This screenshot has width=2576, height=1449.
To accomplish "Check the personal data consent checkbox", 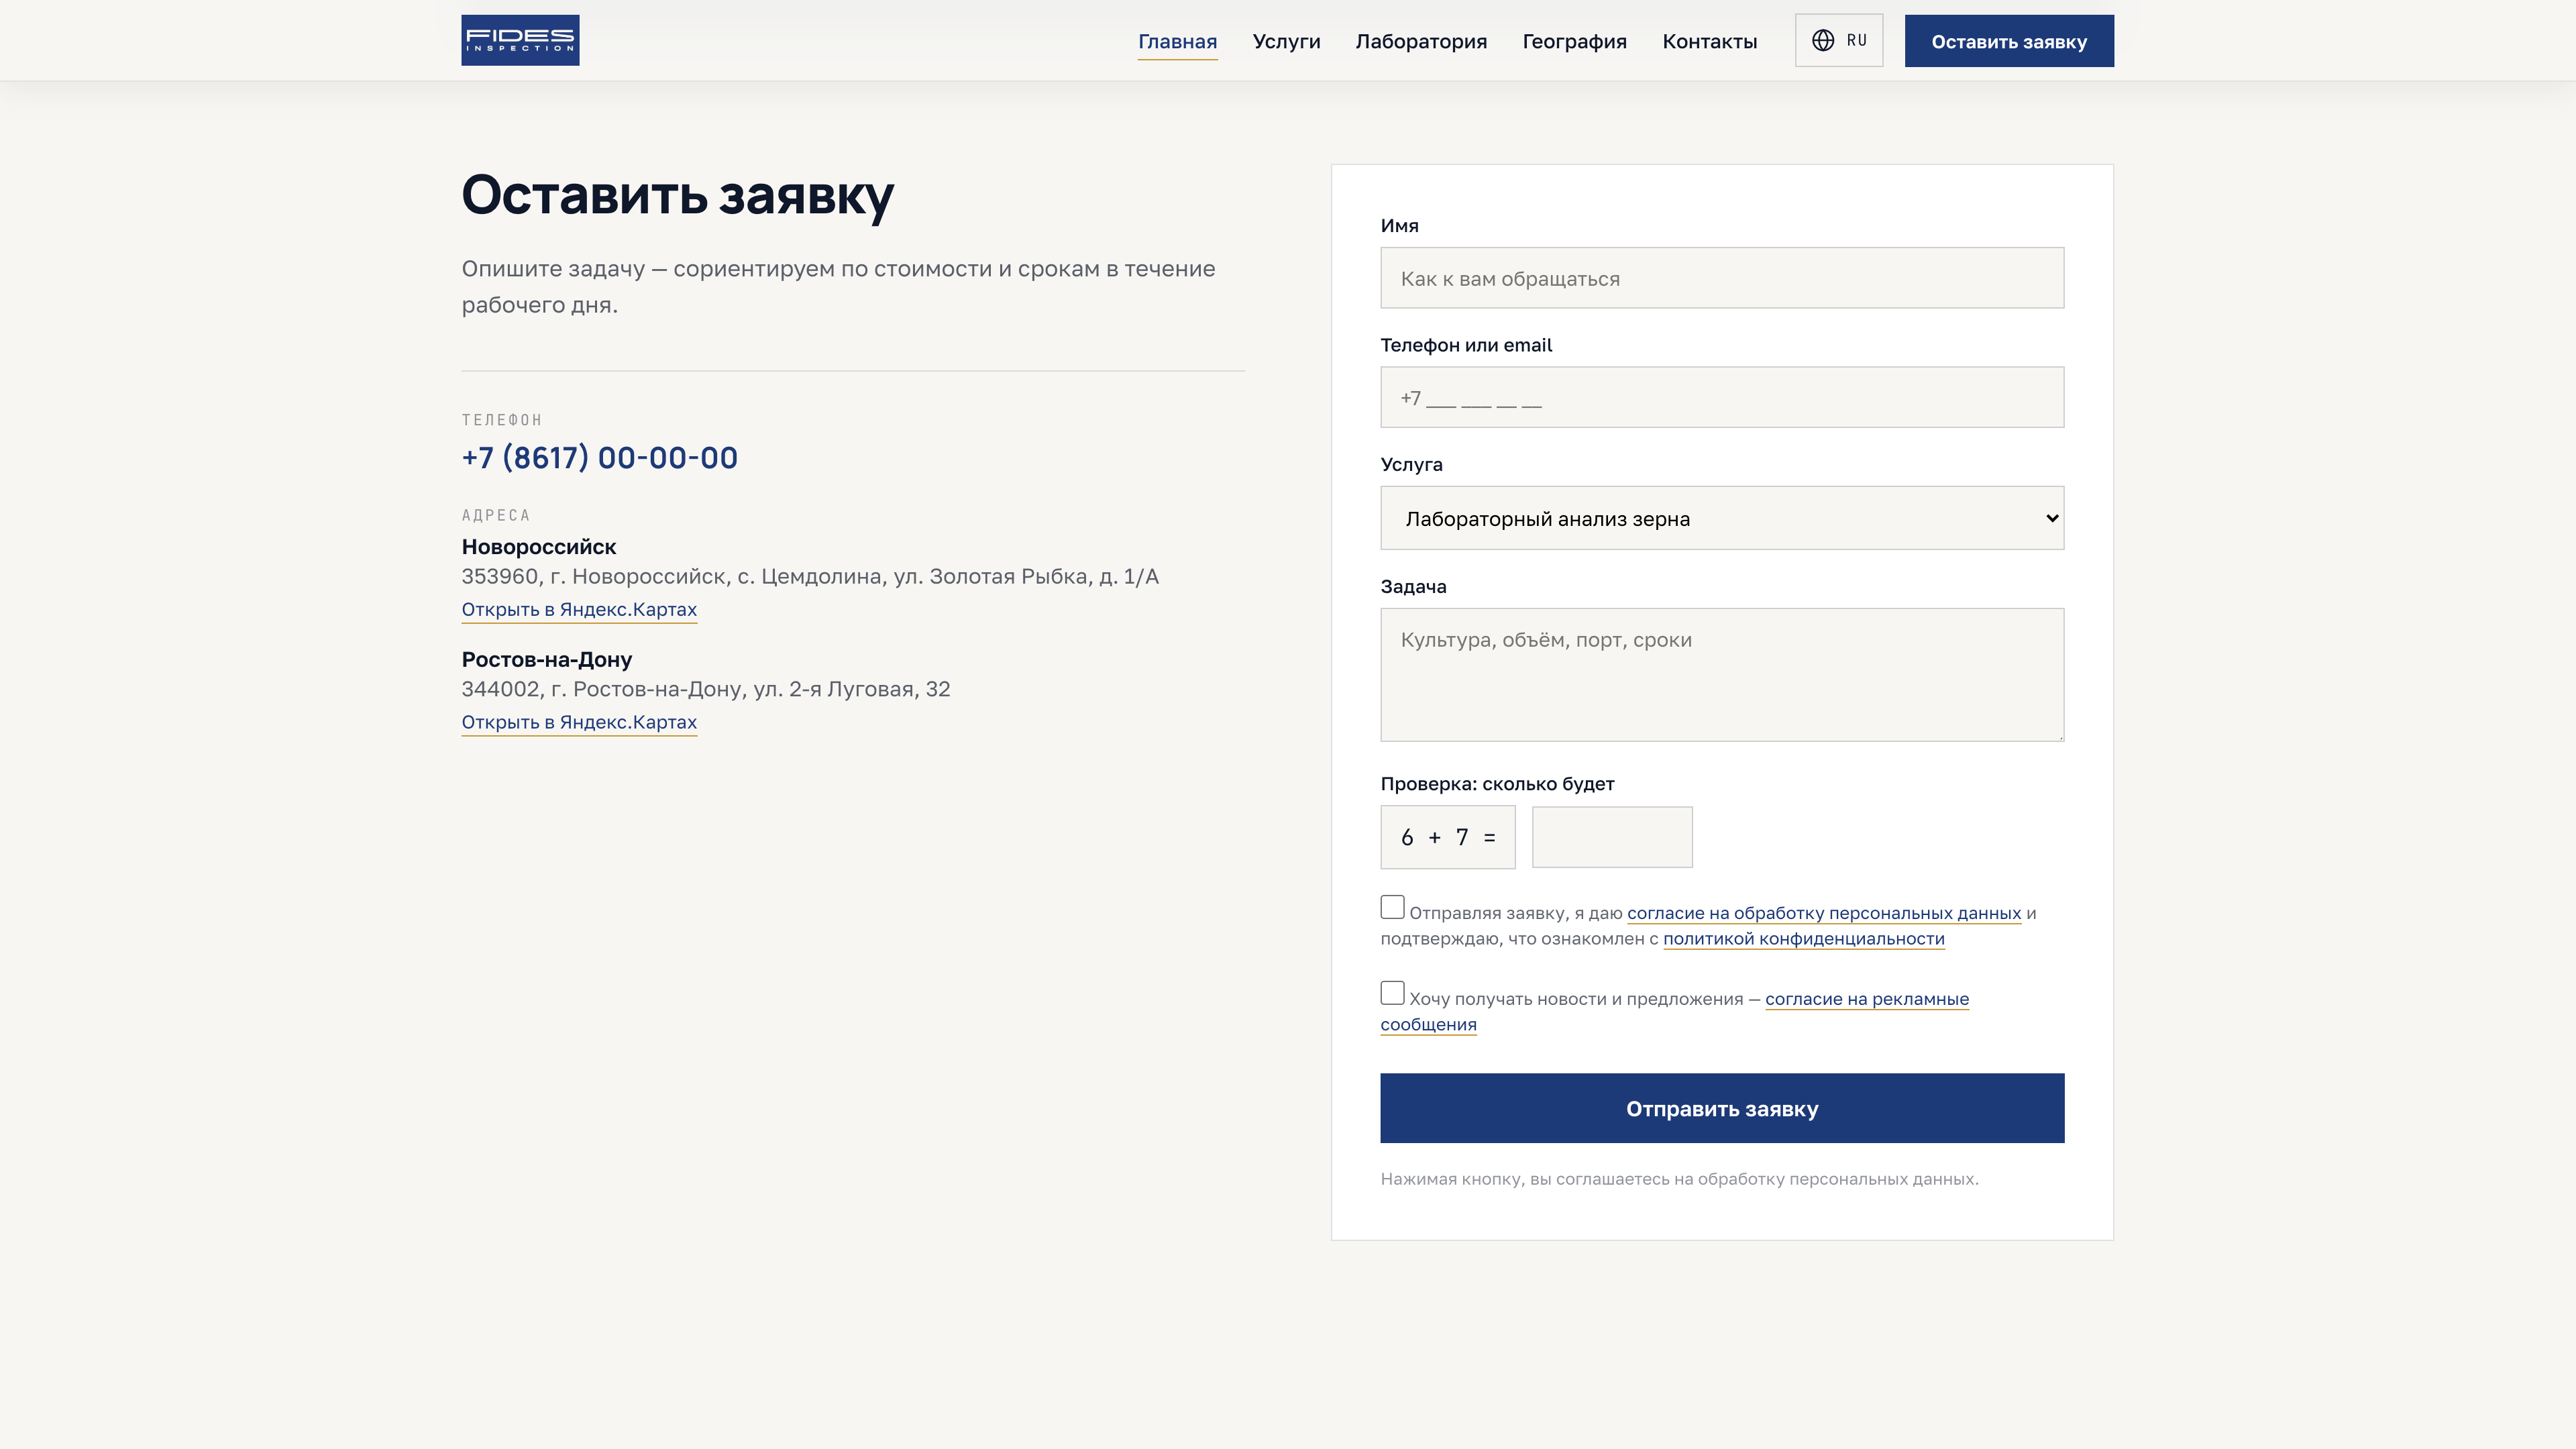I will [x=1392, y=907].
